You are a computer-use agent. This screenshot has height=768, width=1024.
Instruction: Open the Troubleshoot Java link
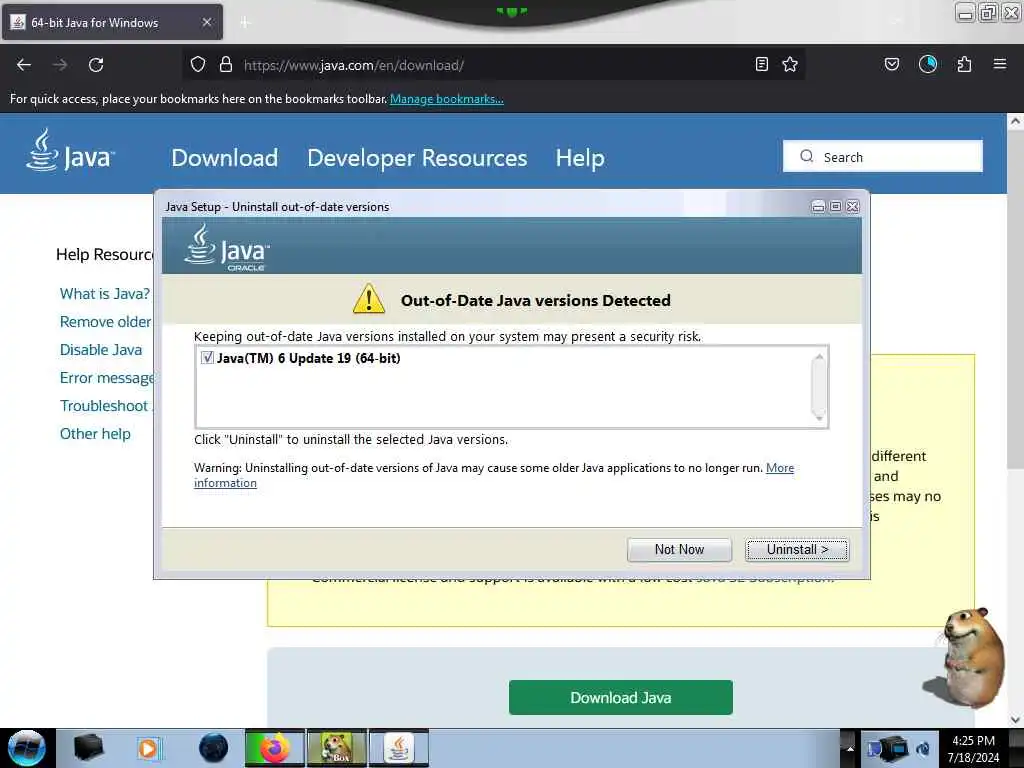coord(106,406)
